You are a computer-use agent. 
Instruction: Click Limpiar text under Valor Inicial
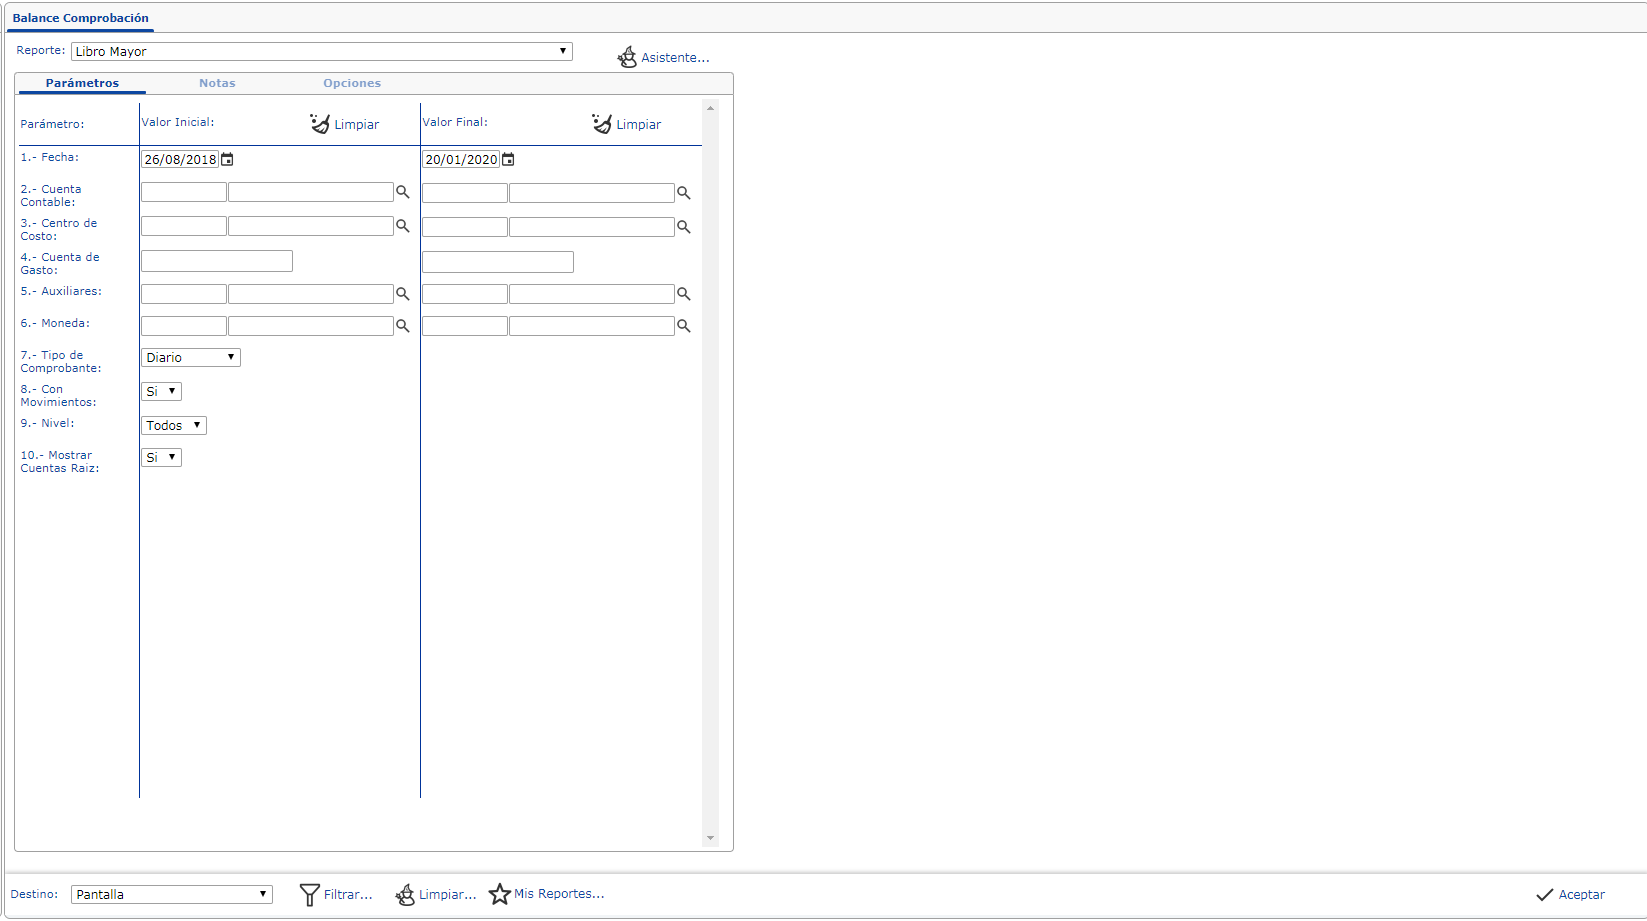pyautogui.click(x=357, y=125)
